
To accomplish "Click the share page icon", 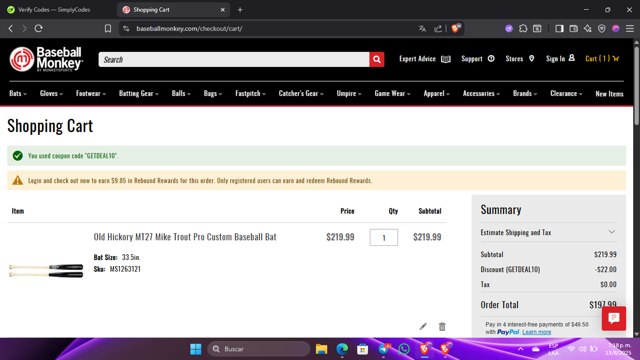I will click(438, 29).
